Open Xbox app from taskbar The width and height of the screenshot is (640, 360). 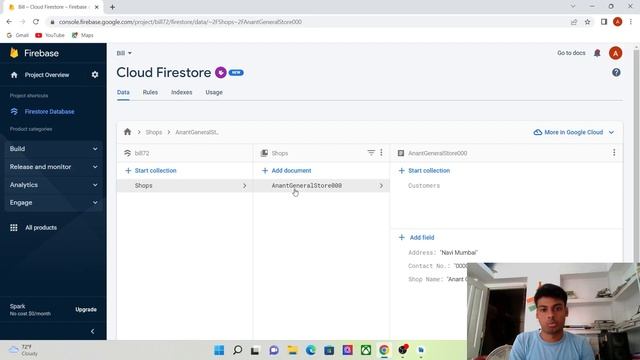(366, 350)
